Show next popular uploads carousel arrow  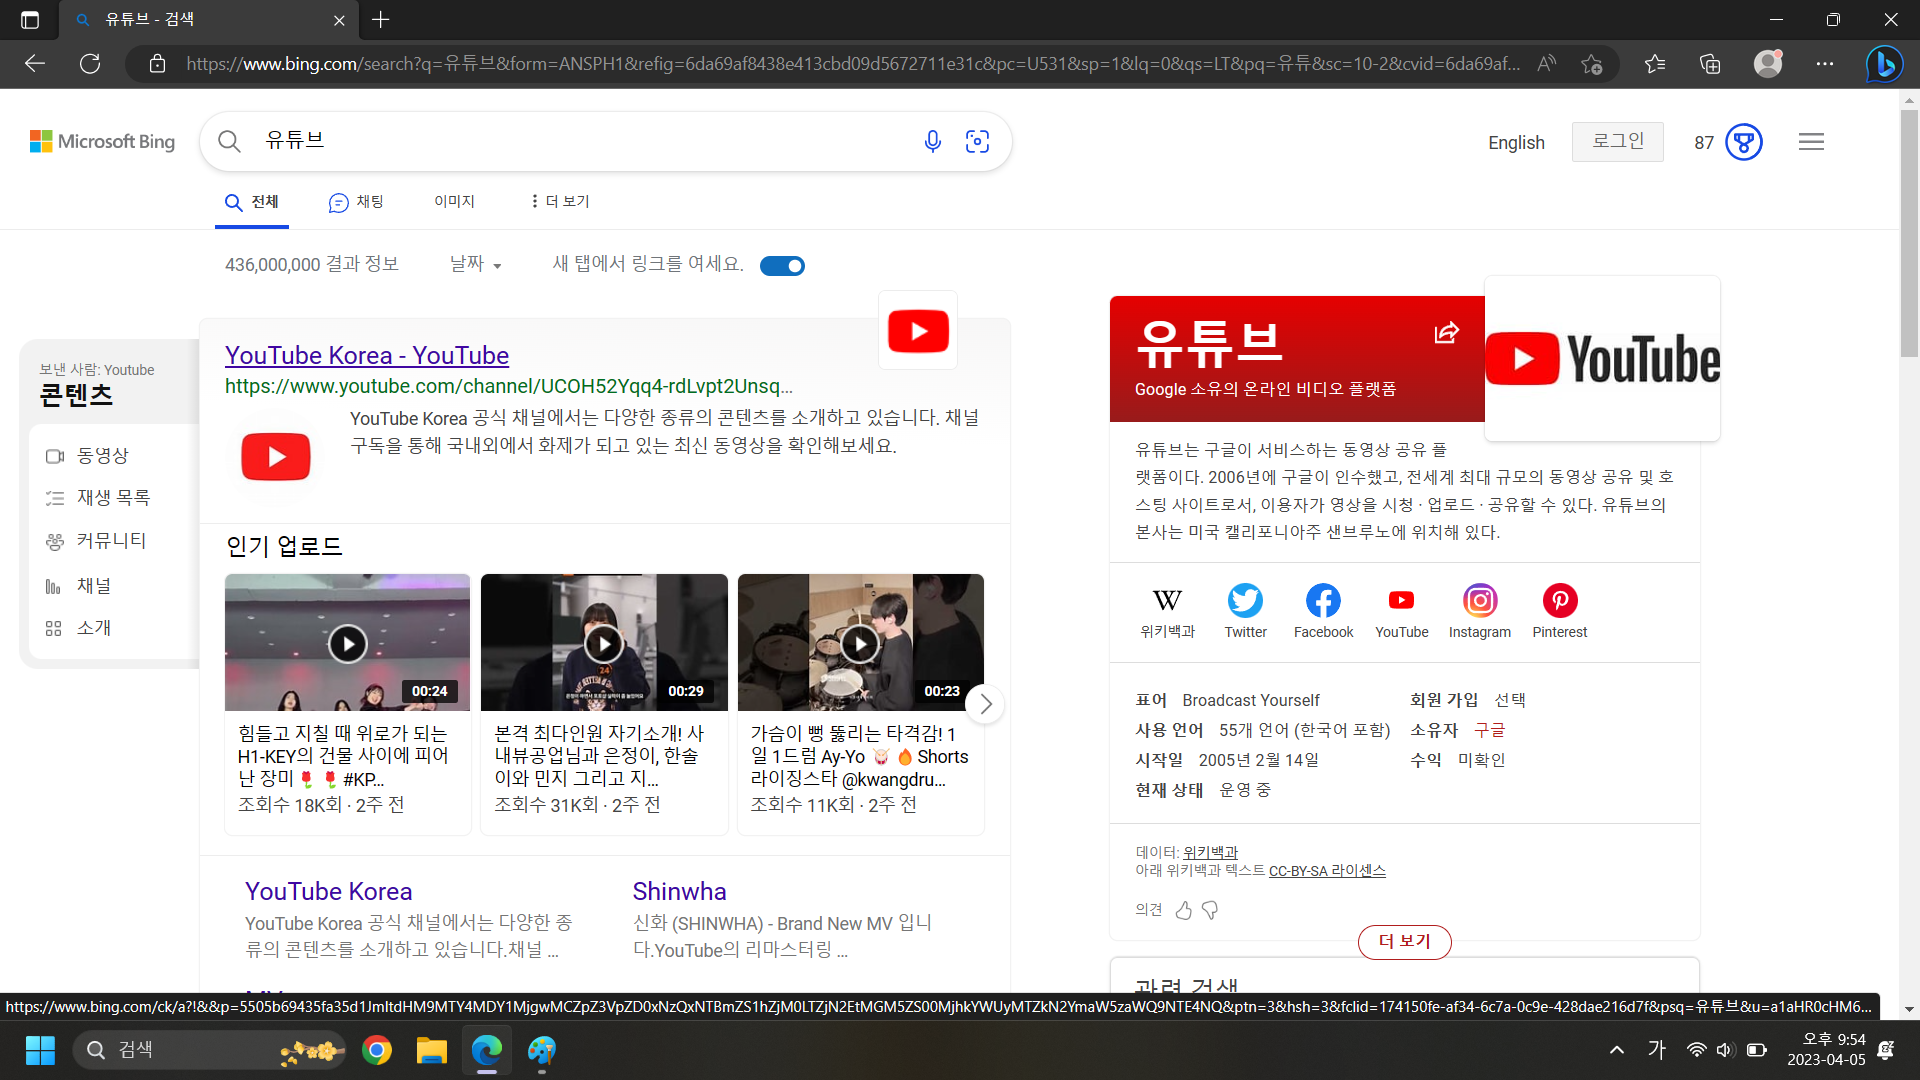986,705
